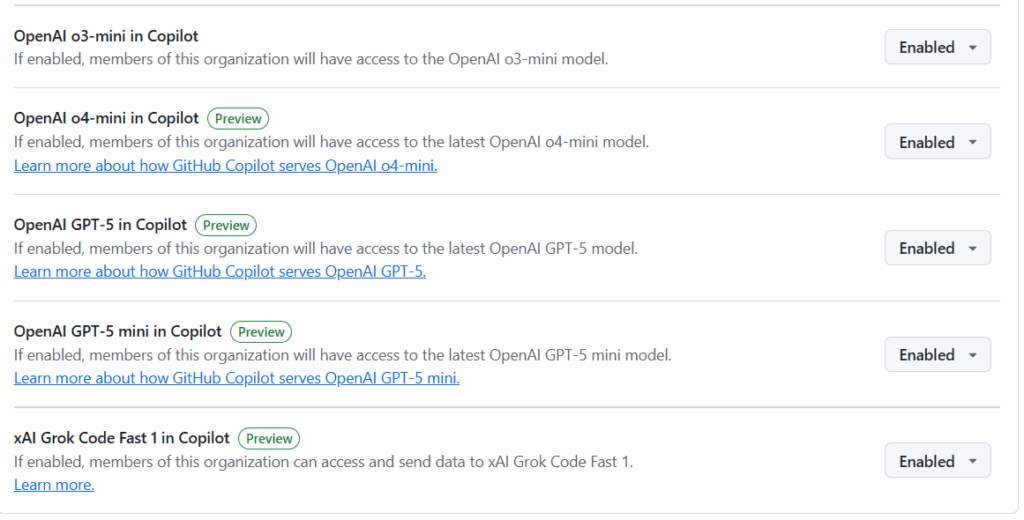Click the OpenAI o3-mini in Copilot heading
This screenshot has height=520, width=1024.
(x=106, y=36)
